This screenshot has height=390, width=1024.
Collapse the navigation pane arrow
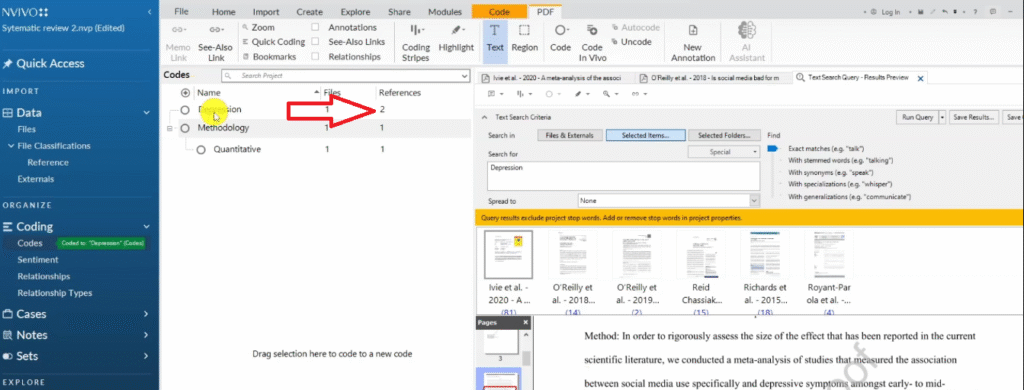tap(150, 12)
